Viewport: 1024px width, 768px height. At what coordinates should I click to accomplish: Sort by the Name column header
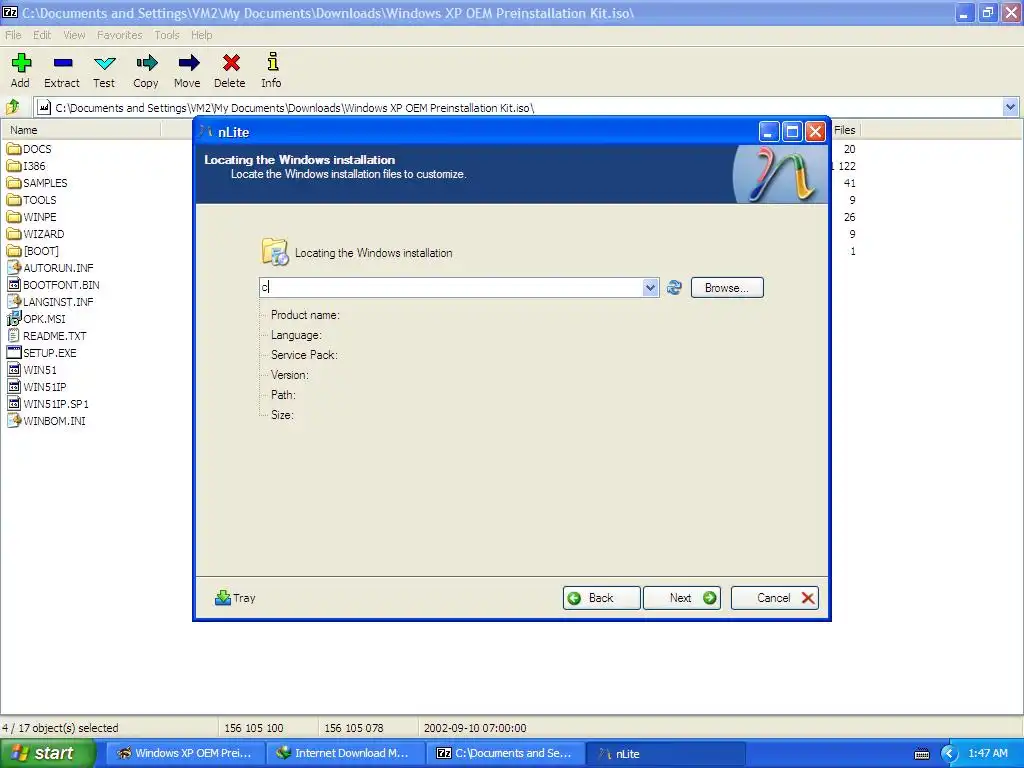(82, 130)
